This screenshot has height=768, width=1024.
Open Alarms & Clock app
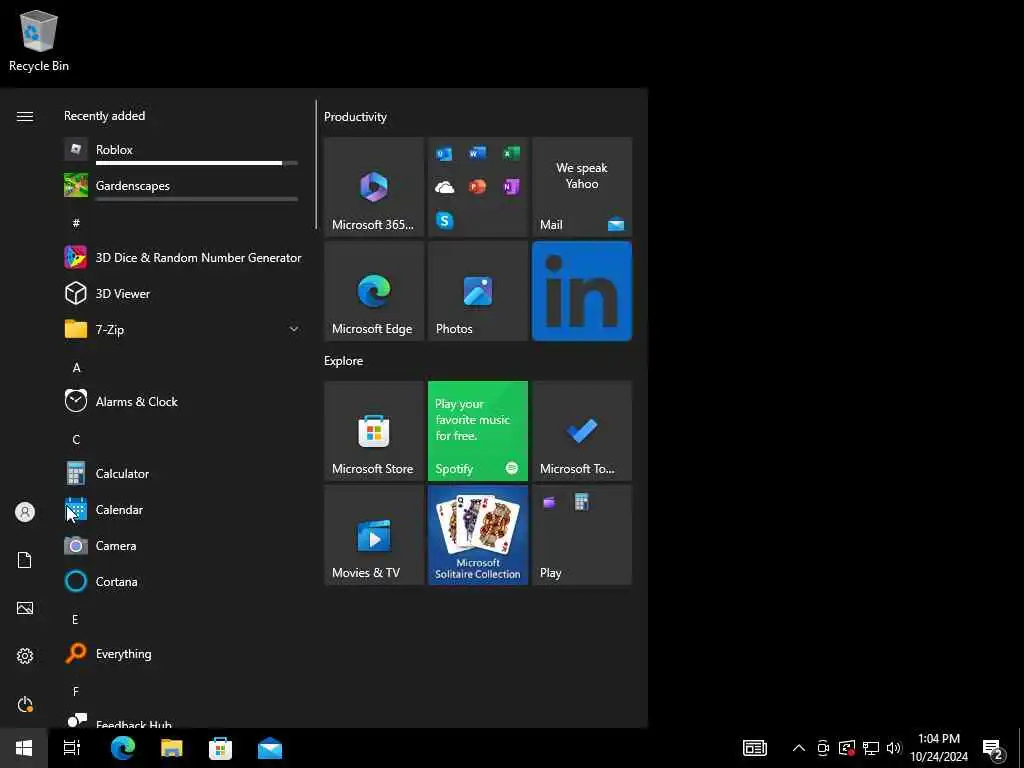182,401
